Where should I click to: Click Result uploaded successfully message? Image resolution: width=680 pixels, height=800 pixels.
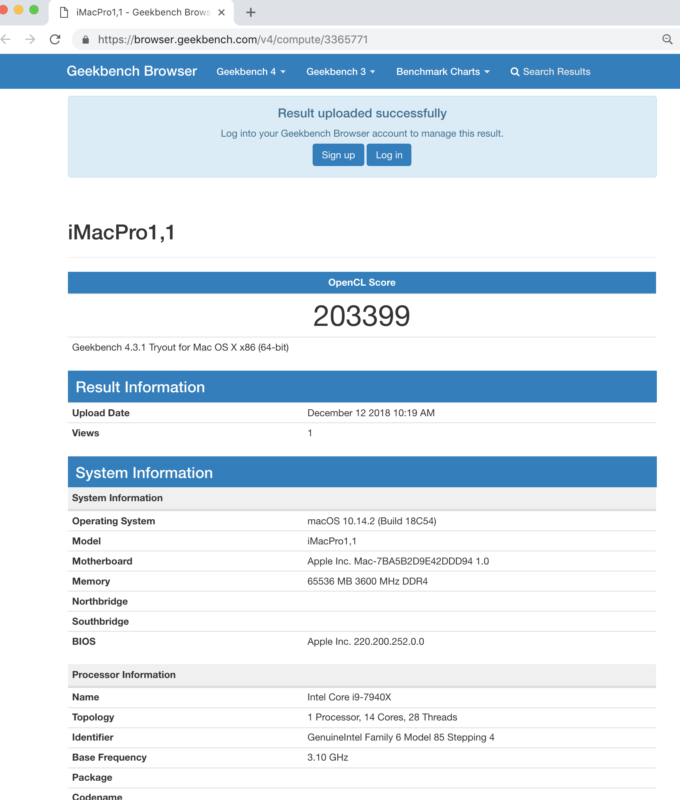tap(362, 113)
